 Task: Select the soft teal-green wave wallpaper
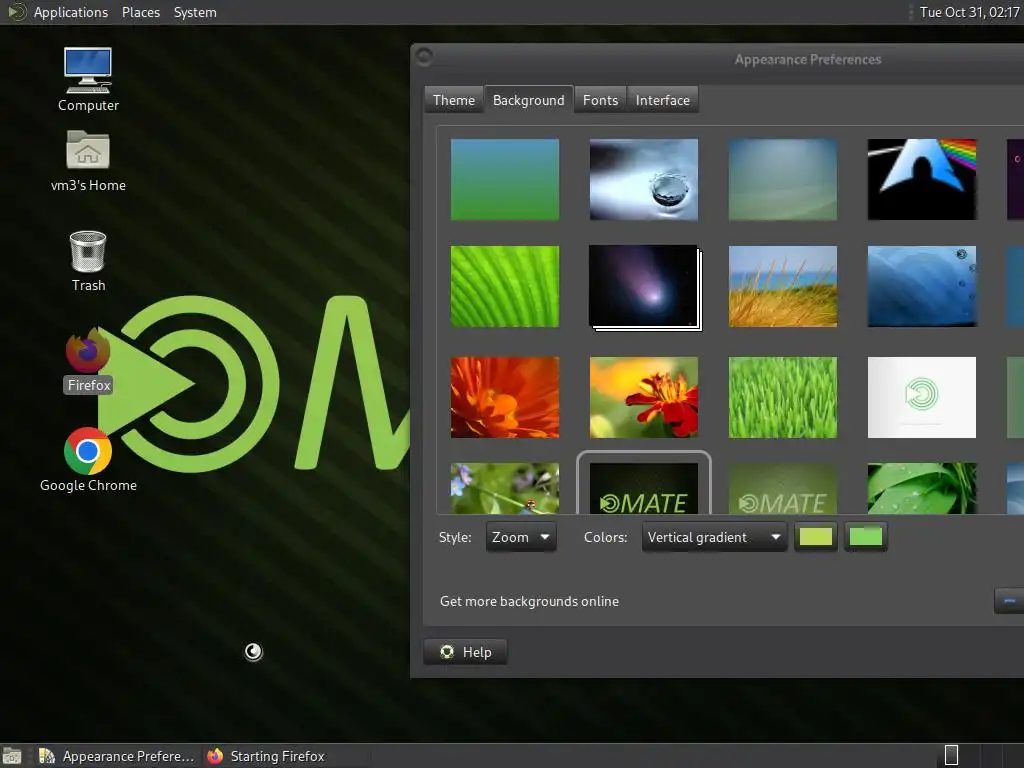coord(782,179)
